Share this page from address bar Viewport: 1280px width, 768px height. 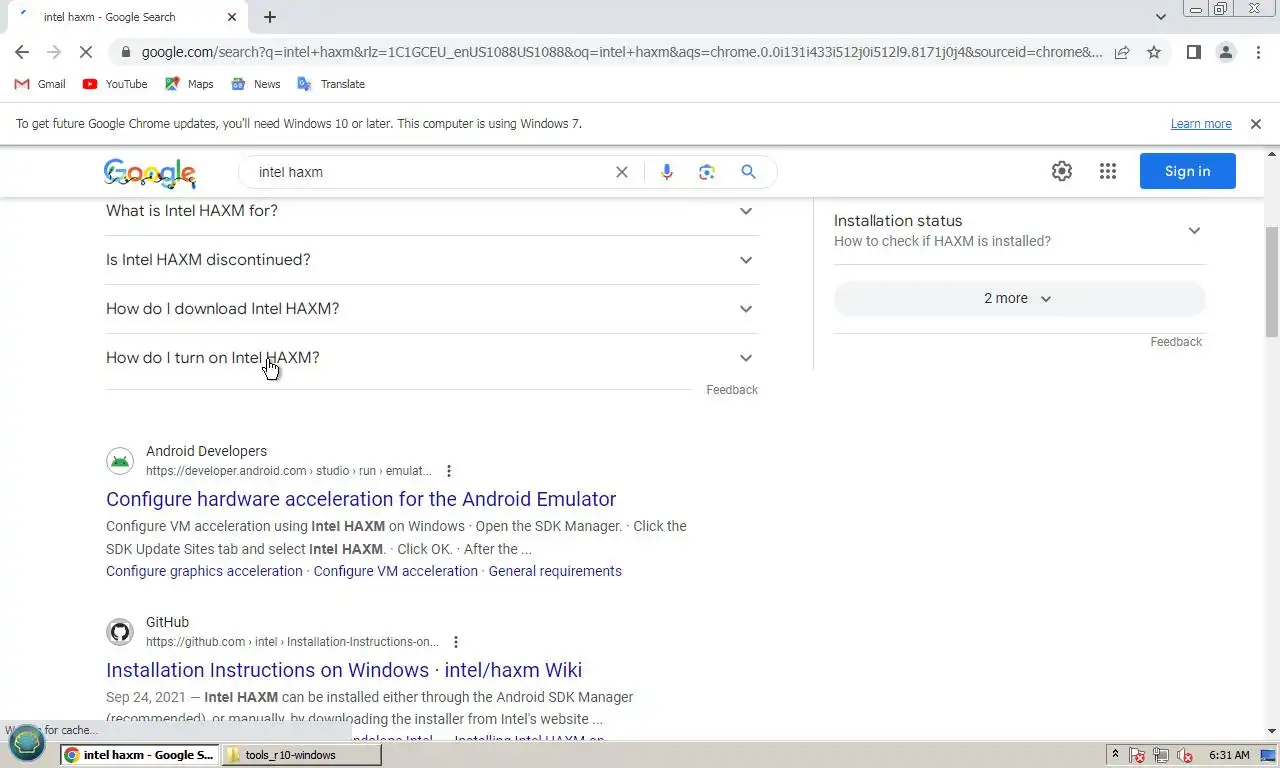[1122, 52]
